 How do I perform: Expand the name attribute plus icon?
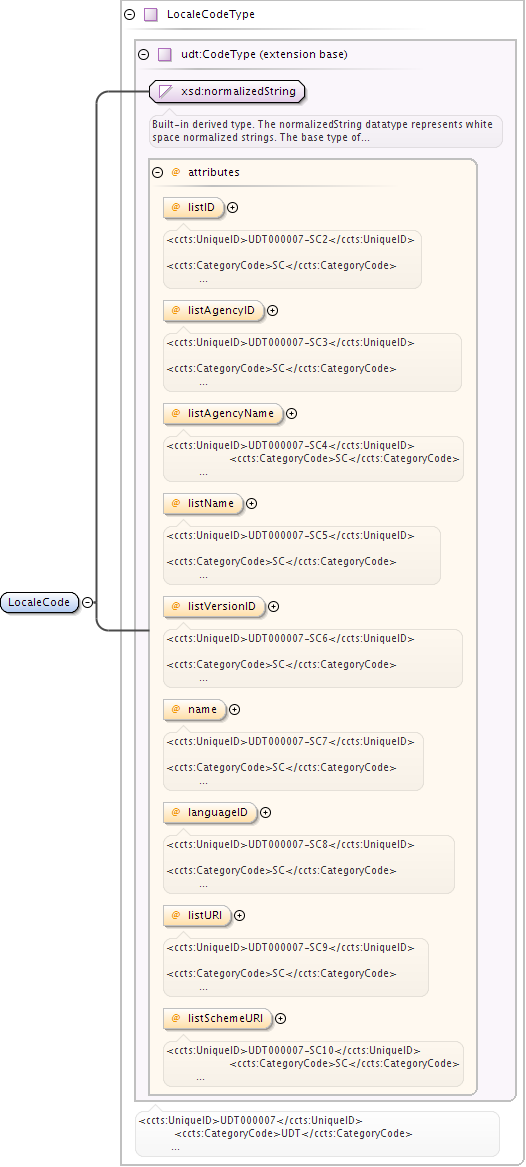(234, 709)
